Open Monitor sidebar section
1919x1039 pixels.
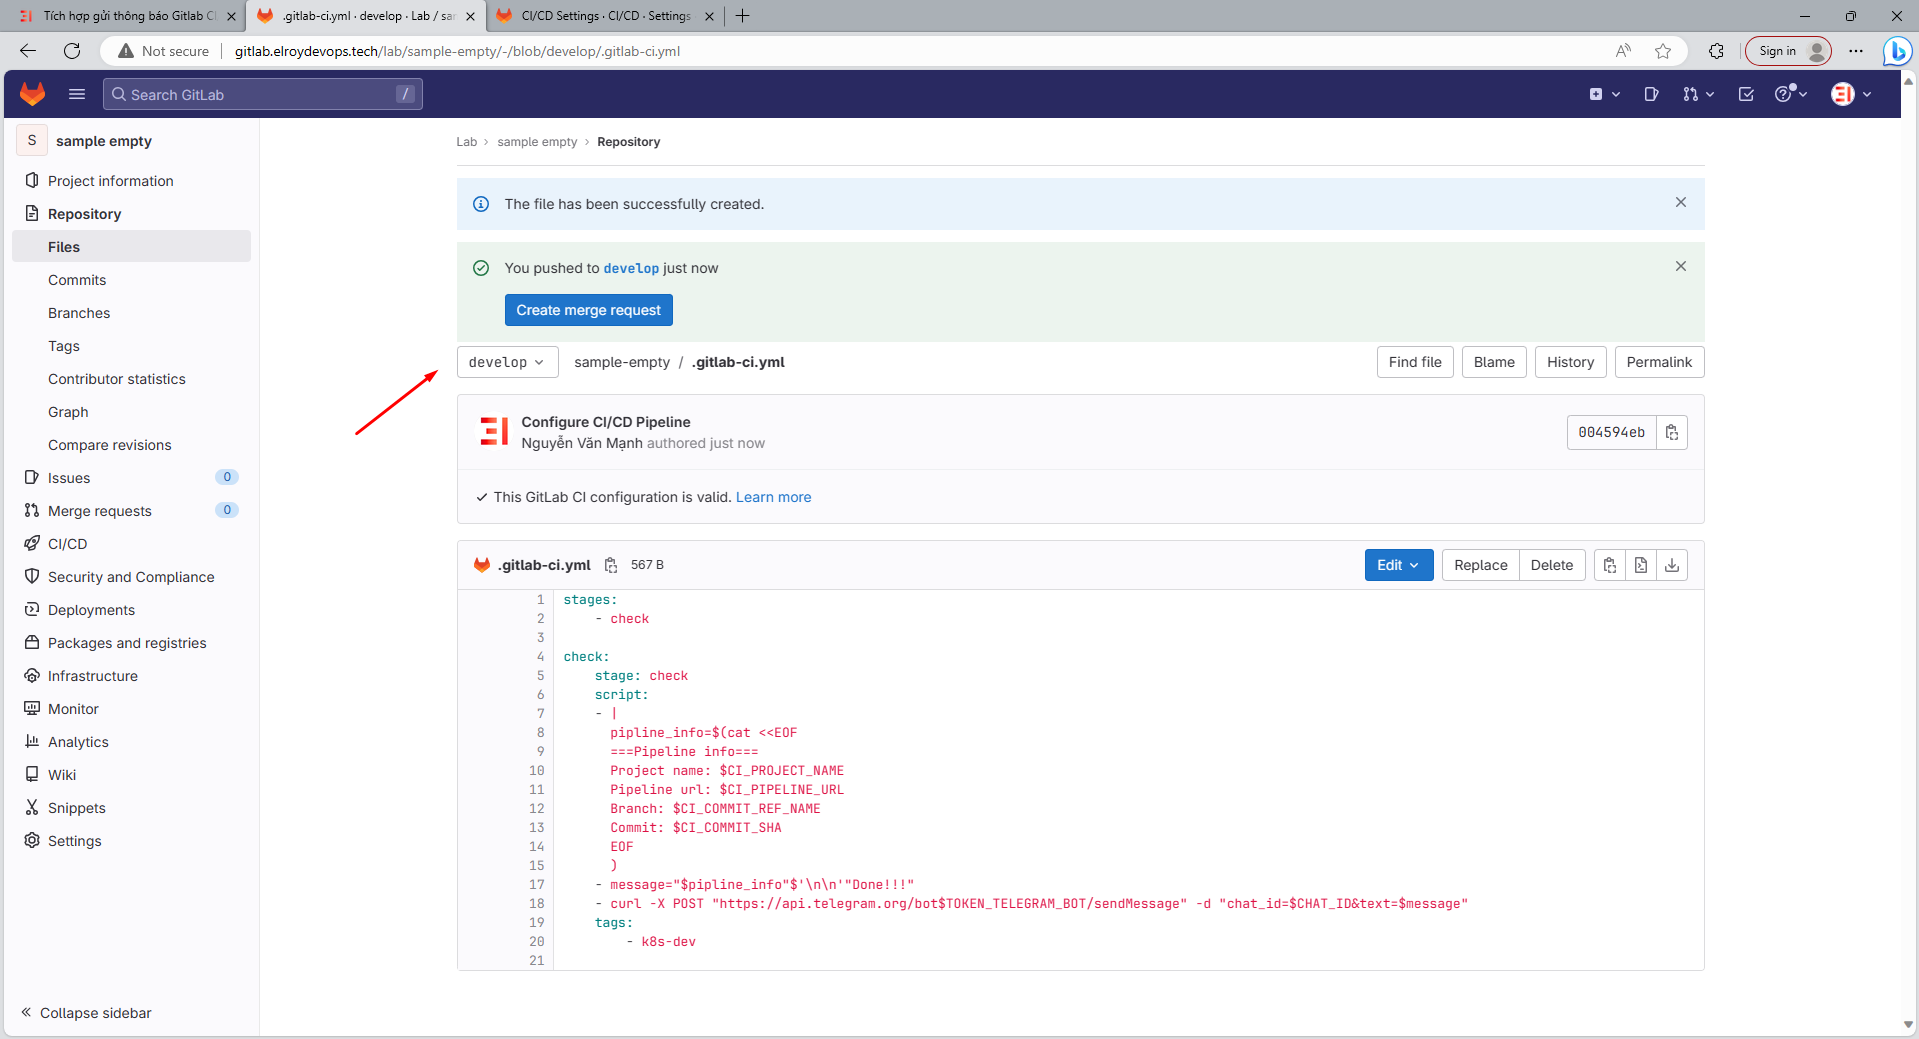click(x=131, y=709)
